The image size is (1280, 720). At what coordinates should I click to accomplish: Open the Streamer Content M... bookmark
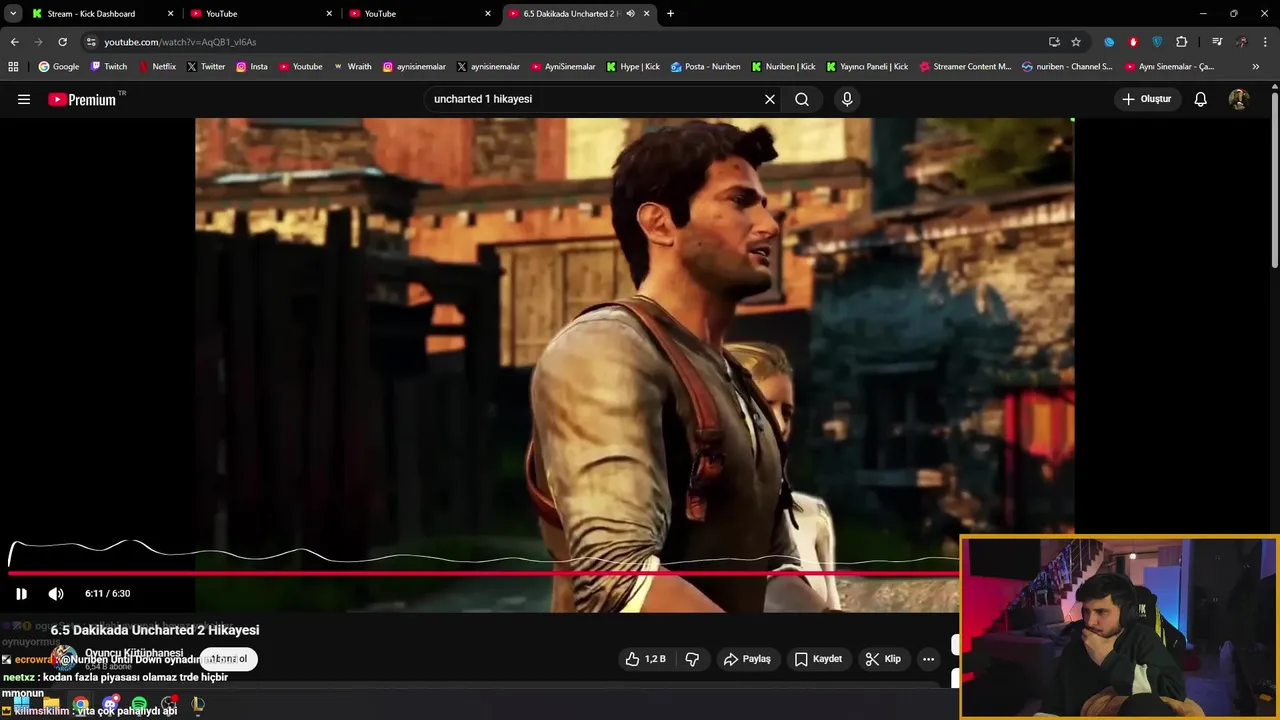click(x=965, y=67)
